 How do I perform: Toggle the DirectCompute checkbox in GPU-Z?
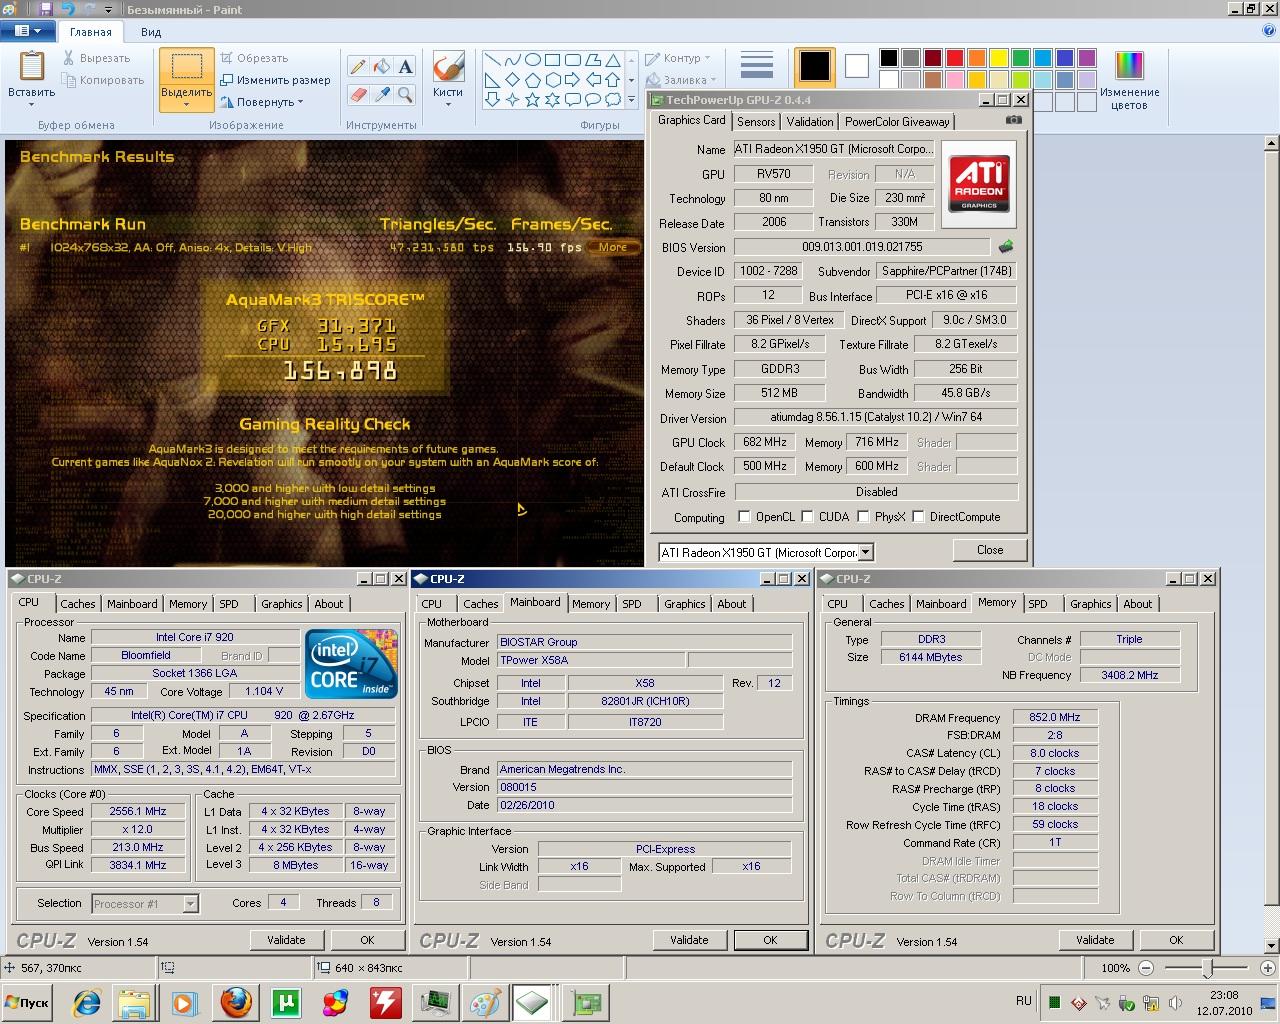click(x=918, y=517)
